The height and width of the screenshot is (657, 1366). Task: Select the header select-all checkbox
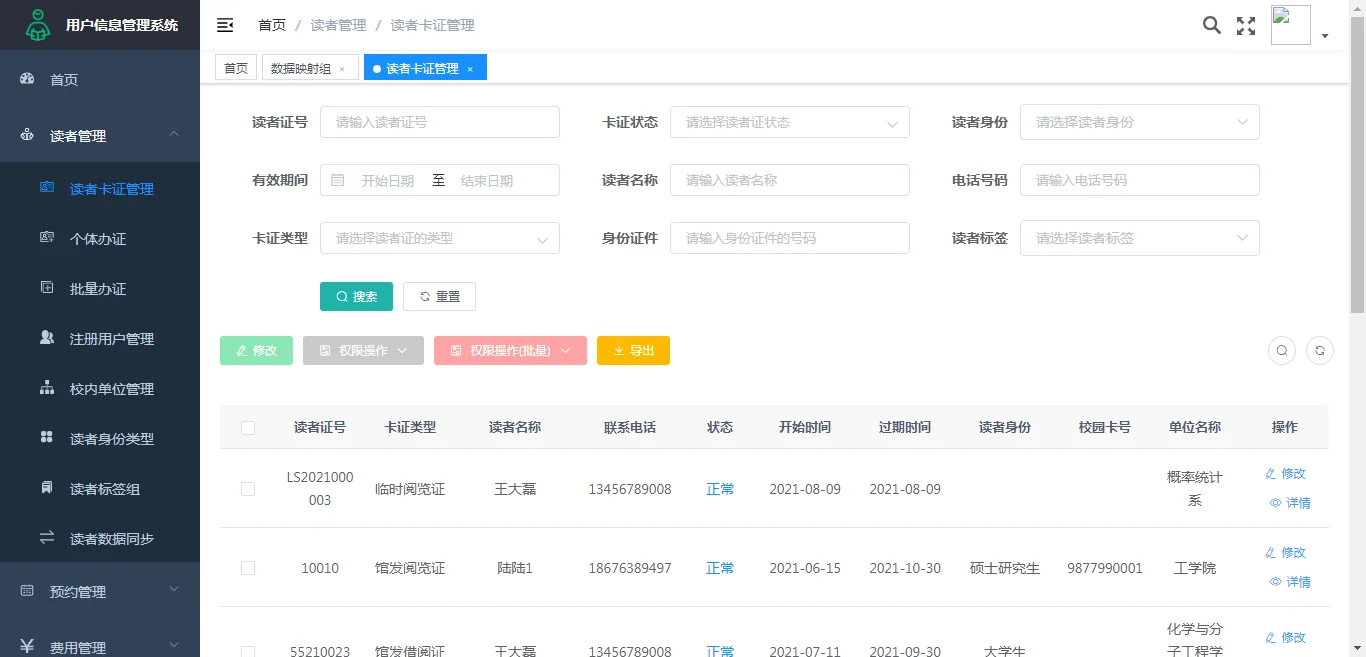[248, 428]
